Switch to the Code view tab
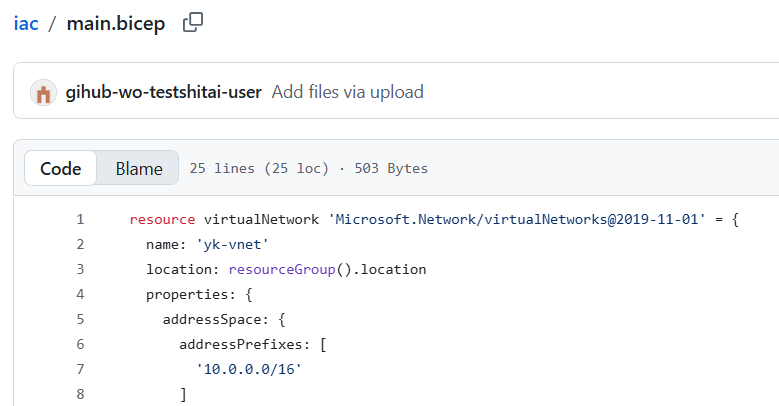779x406 pixels. [x=60, y=168]
